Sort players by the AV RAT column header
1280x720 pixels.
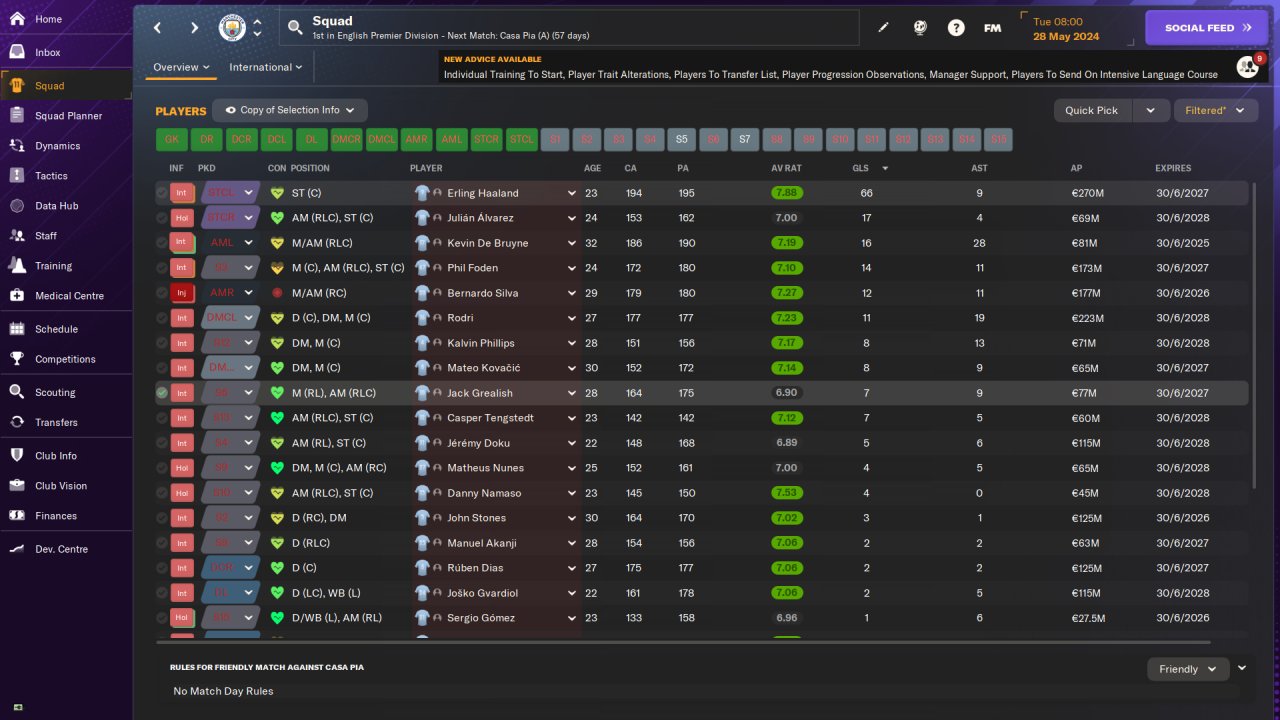click(786, 168)
